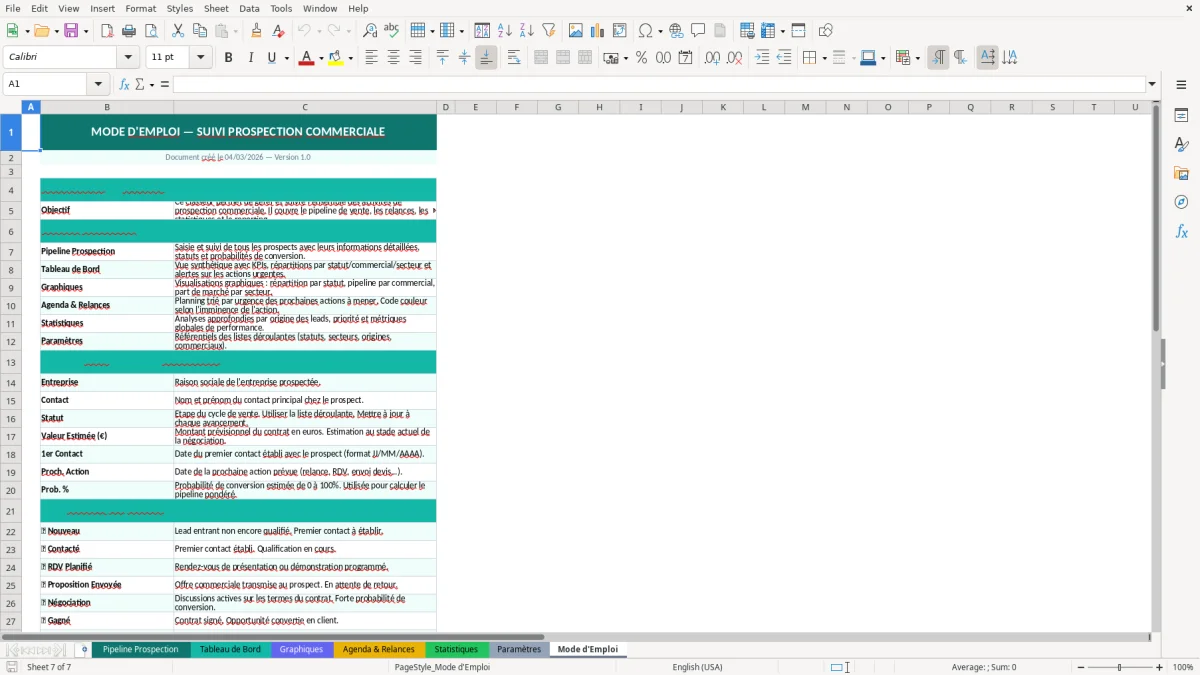Insert hyperlink icon
Viewport: 1200px width, 675px height.
[x=676, y=31]
